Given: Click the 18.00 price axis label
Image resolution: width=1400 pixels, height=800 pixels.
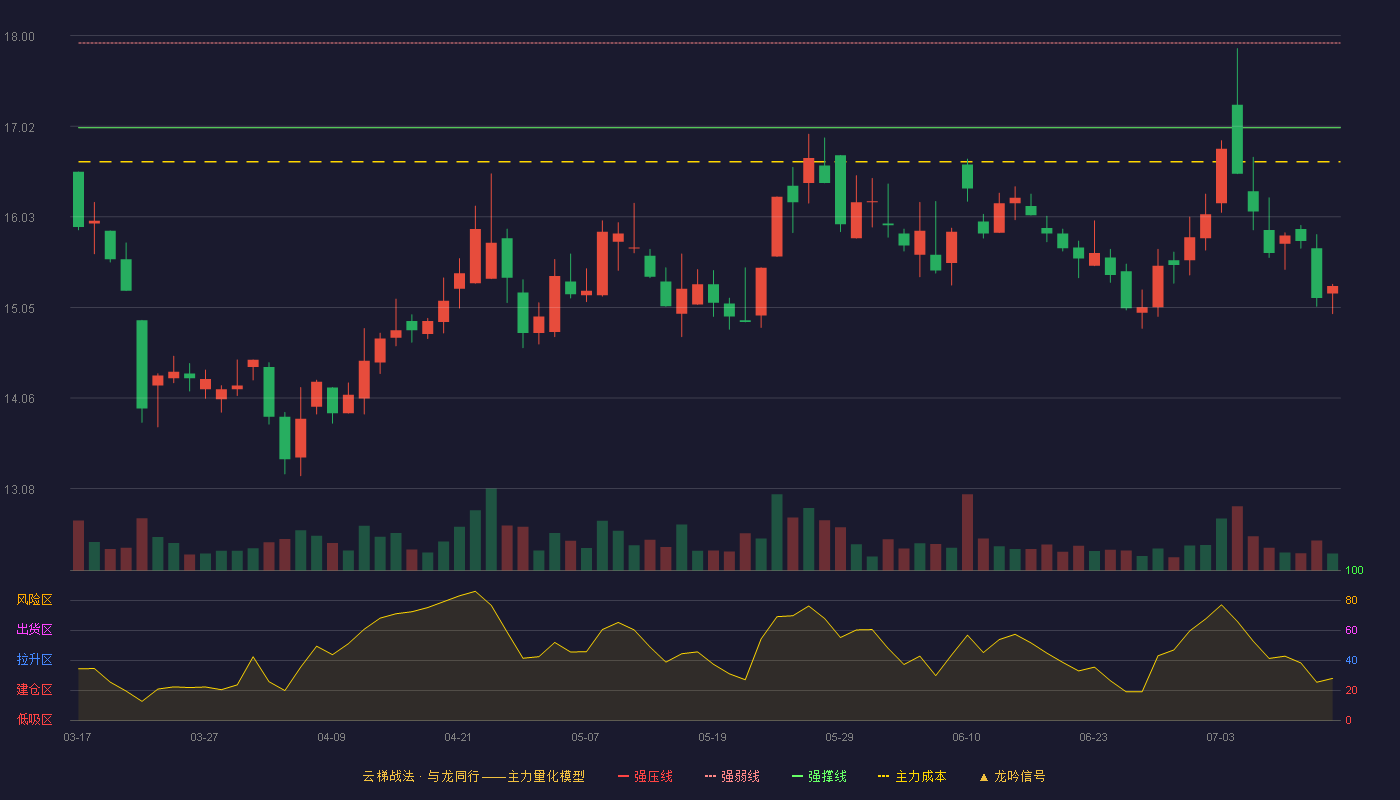Looking at the screenshot, I should [x=19, y=37].
